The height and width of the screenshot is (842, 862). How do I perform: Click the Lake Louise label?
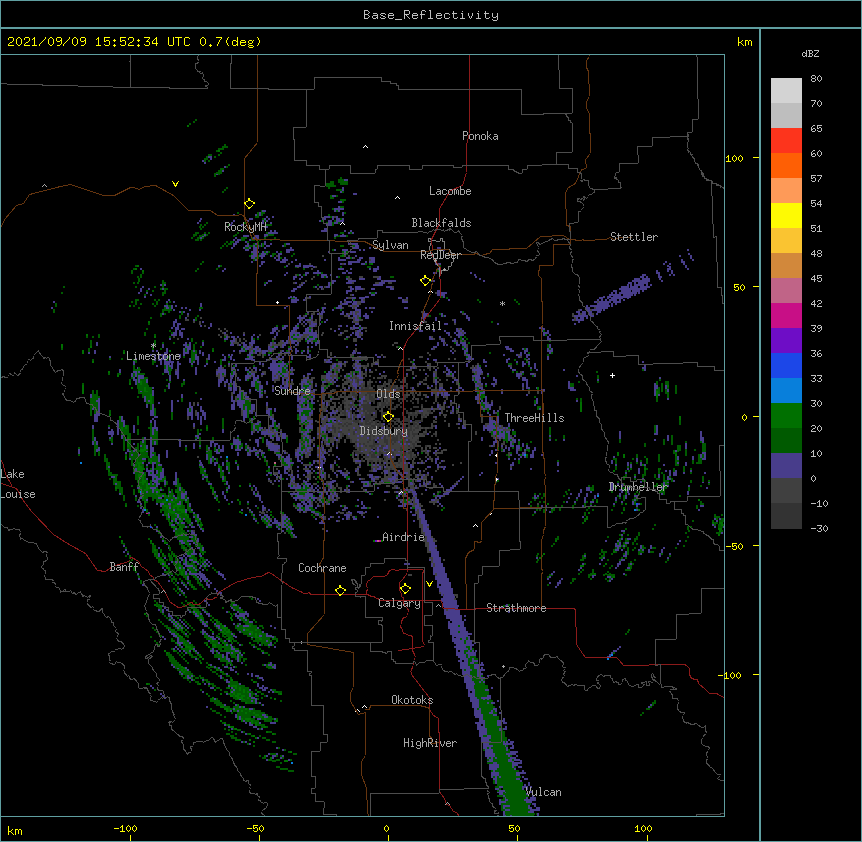[18, 484]
